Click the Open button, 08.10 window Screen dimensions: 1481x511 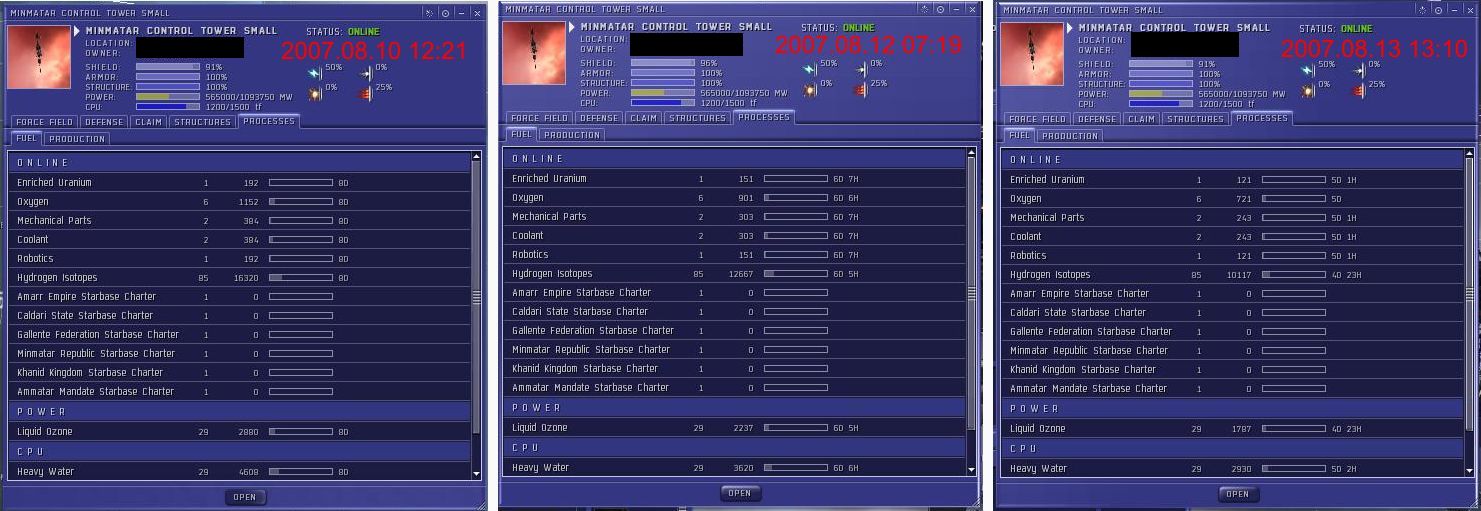245,497
